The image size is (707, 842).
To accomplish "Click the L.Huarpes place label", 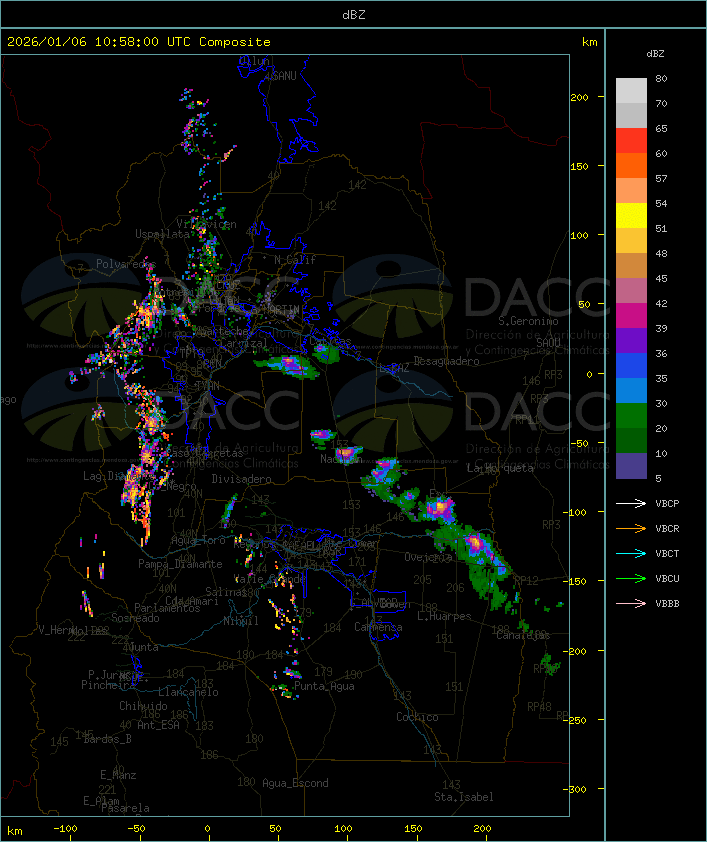I will [444, 616].
